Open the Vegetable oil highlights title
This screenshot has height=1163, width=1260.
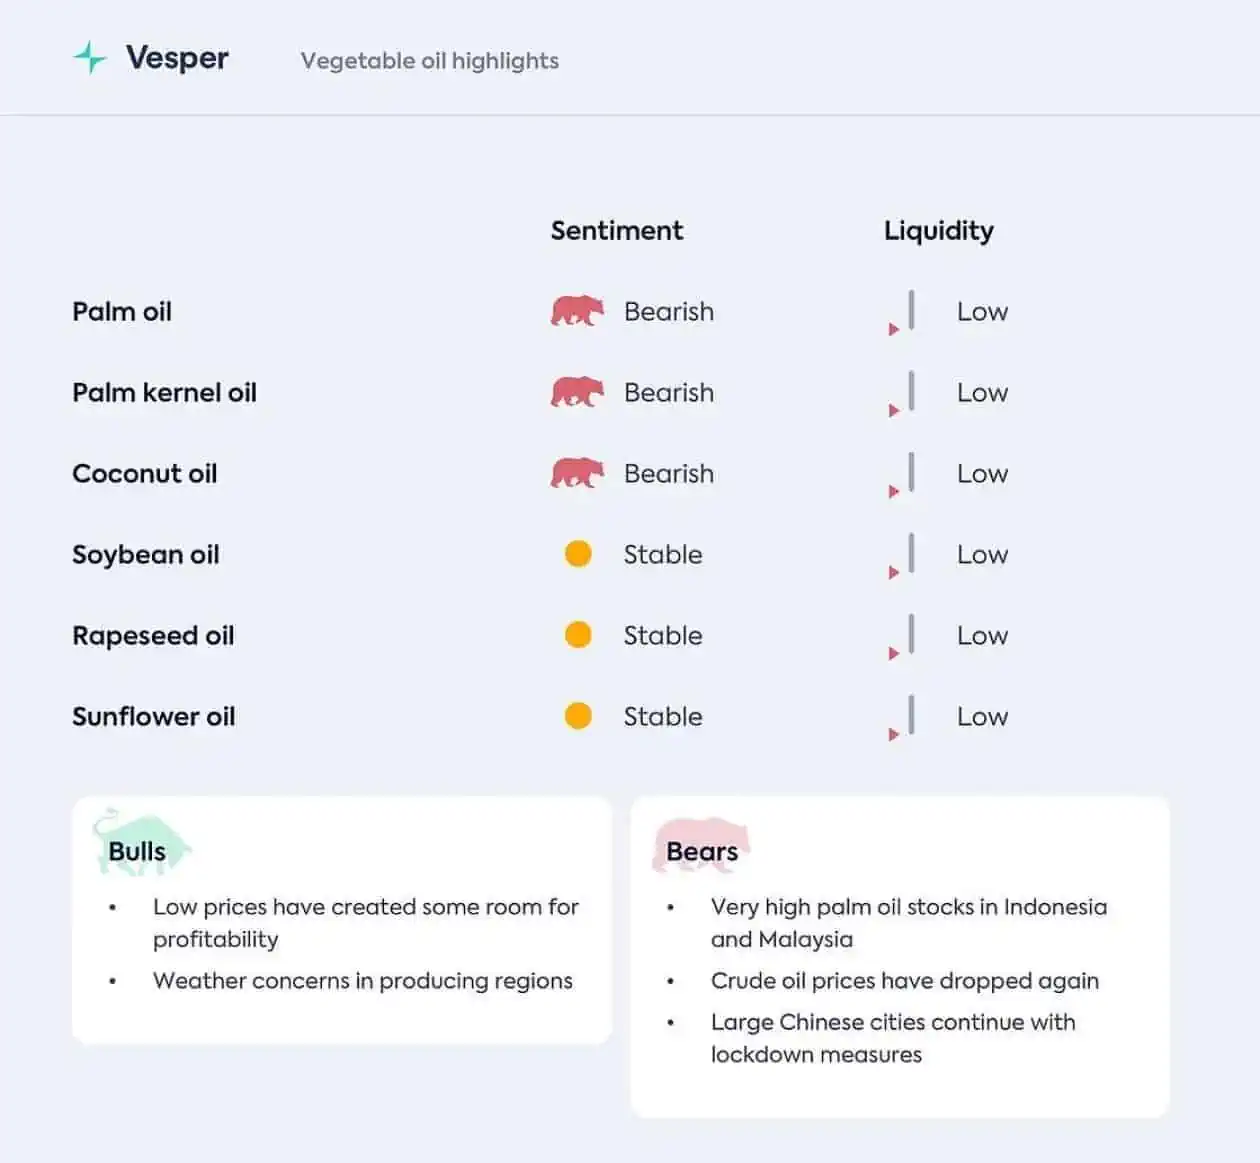point(430,61)
